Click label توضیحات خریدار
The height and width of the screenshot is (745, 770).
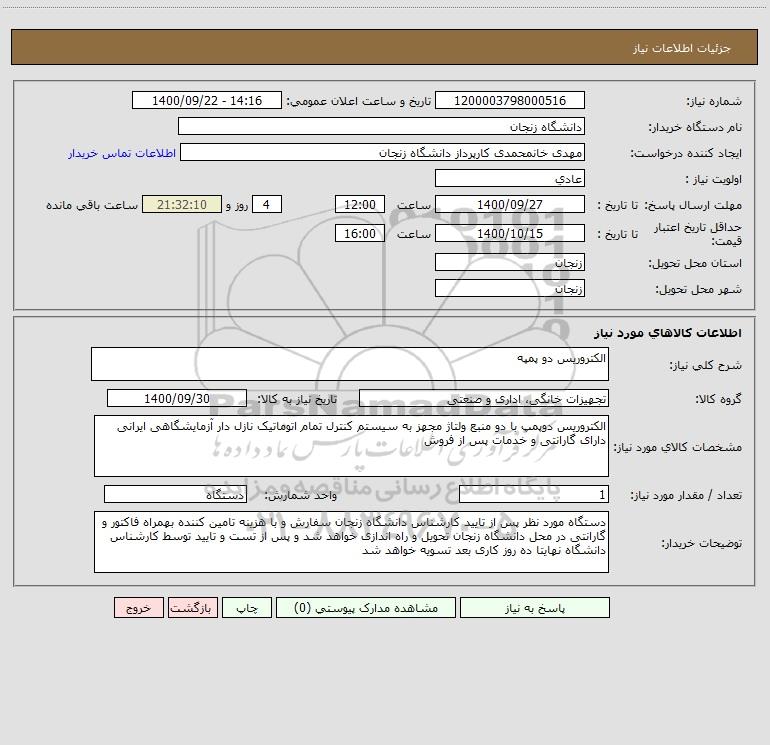pyautogui.click(x=702, y=543)
